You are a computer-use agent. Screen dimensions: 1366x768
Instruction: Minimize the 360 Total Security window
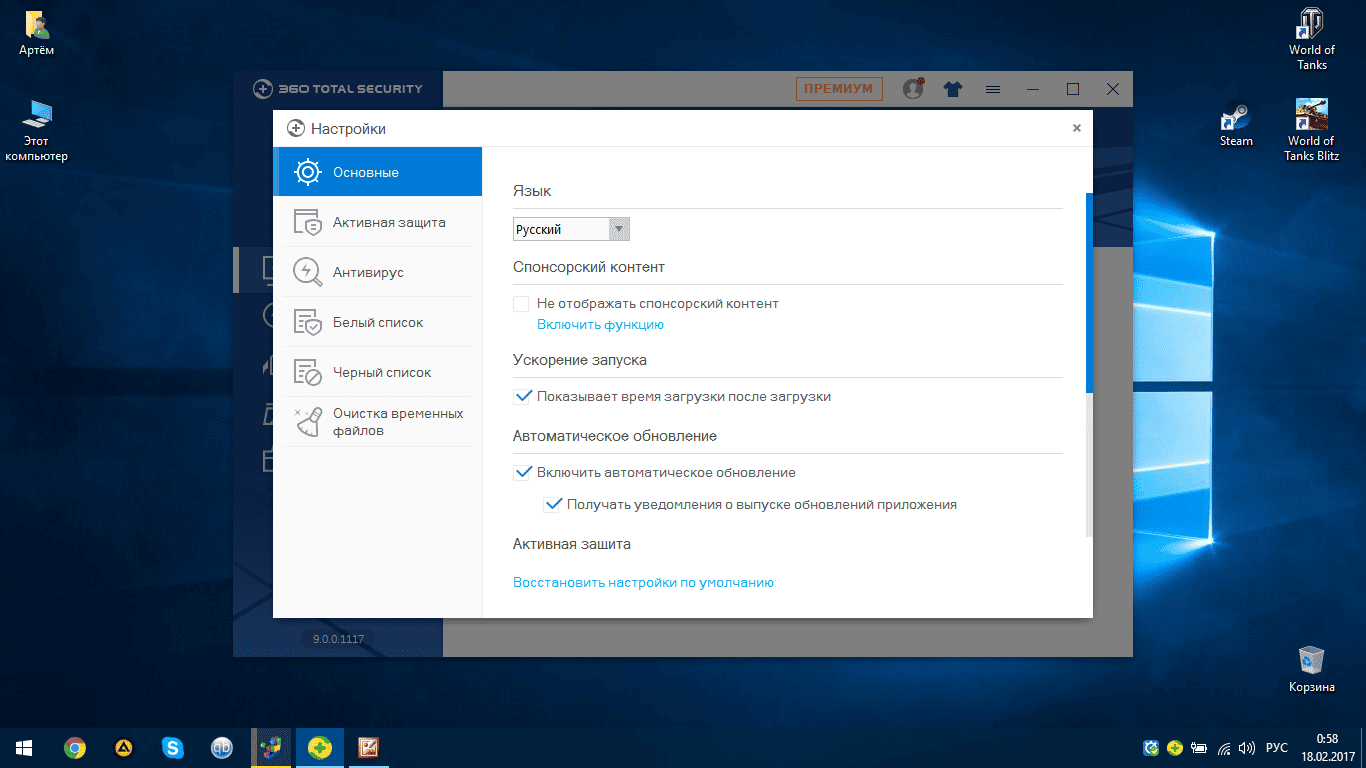pyautogui.click(x=1033, y=89)
